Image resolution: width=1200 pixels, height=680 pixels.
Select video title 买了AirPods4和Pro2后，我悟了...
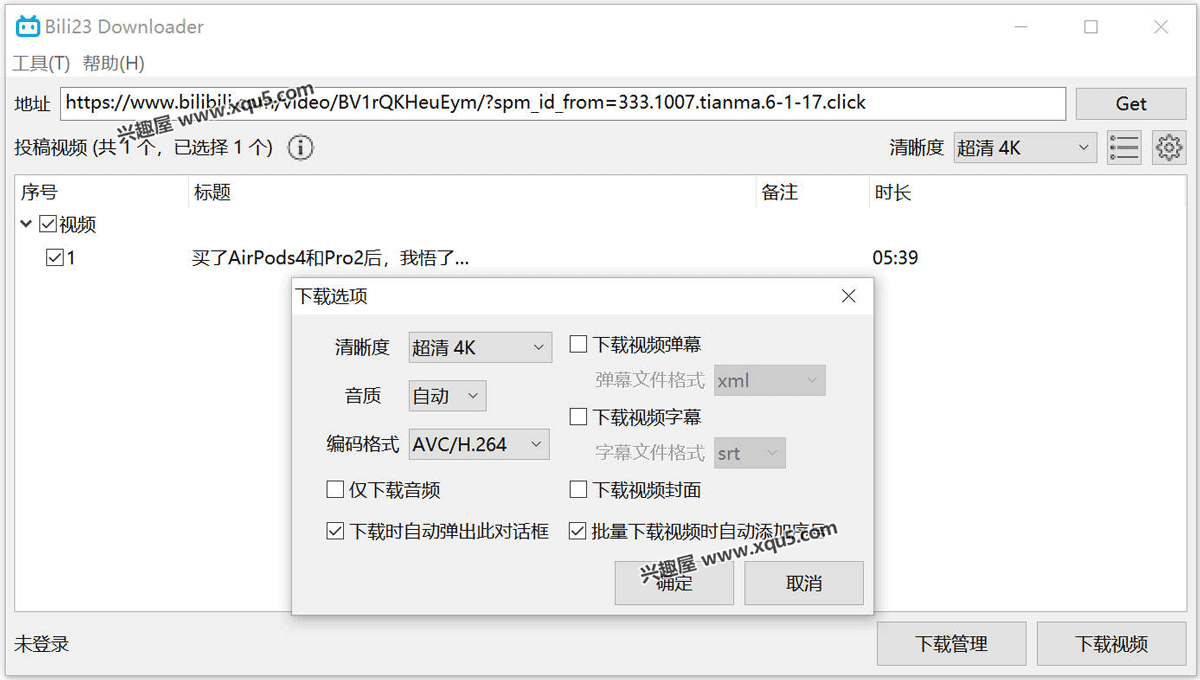330,258
